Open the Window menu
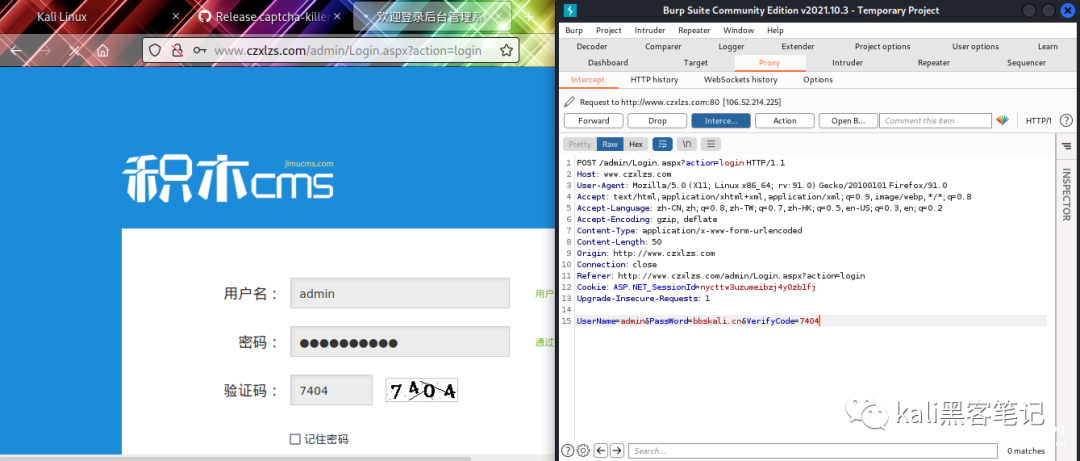 click(x=738, y=30)
